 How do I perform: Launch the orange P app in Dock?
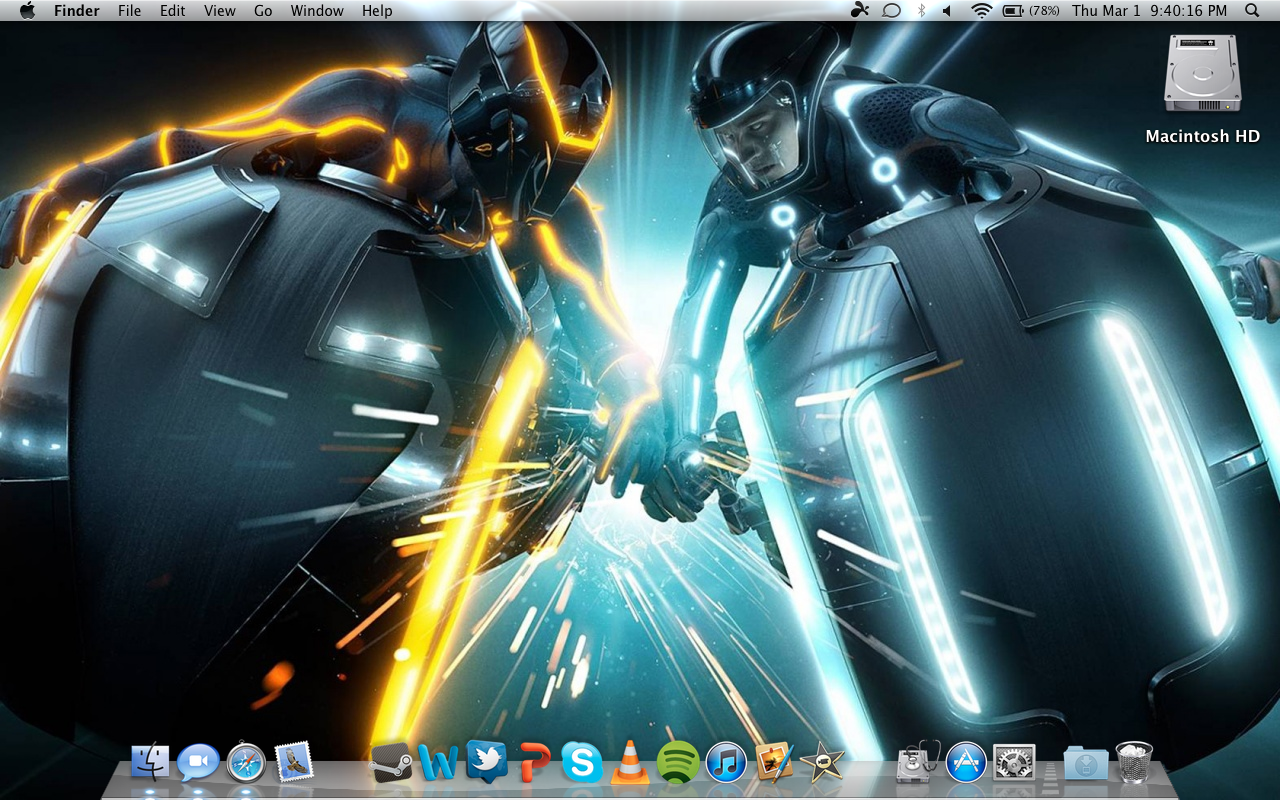pos(534,763)
